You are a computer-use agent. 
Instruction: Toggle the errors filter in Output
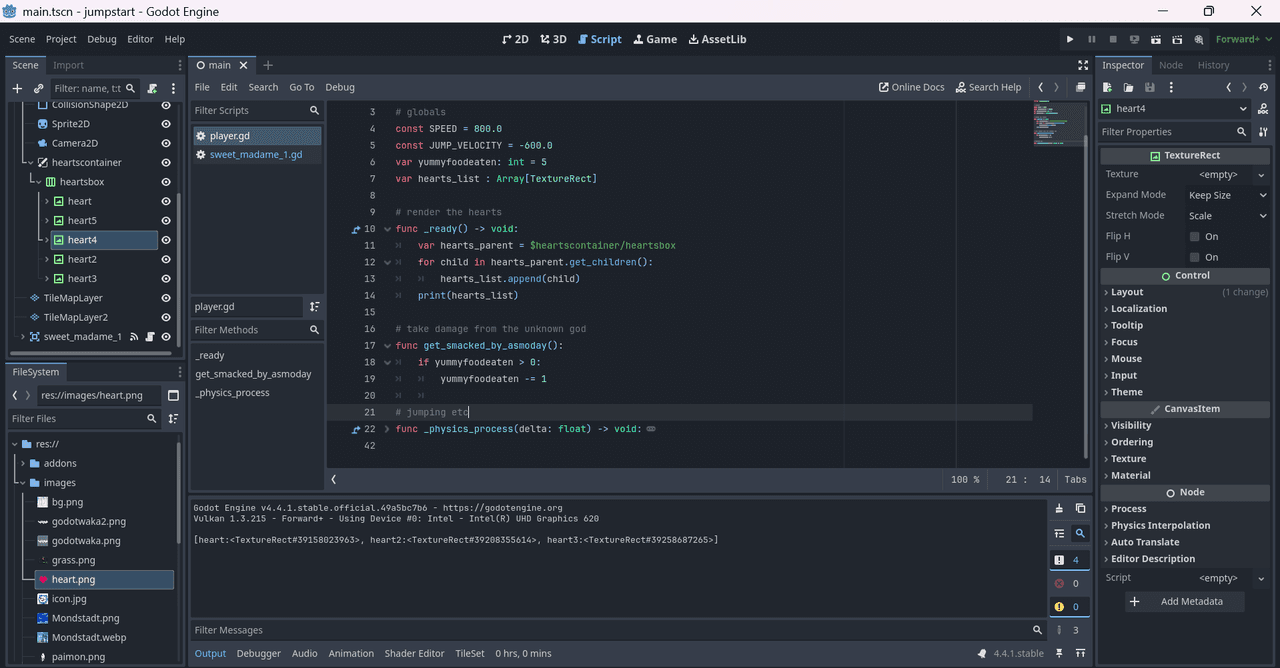click(x=1067, y=583)
